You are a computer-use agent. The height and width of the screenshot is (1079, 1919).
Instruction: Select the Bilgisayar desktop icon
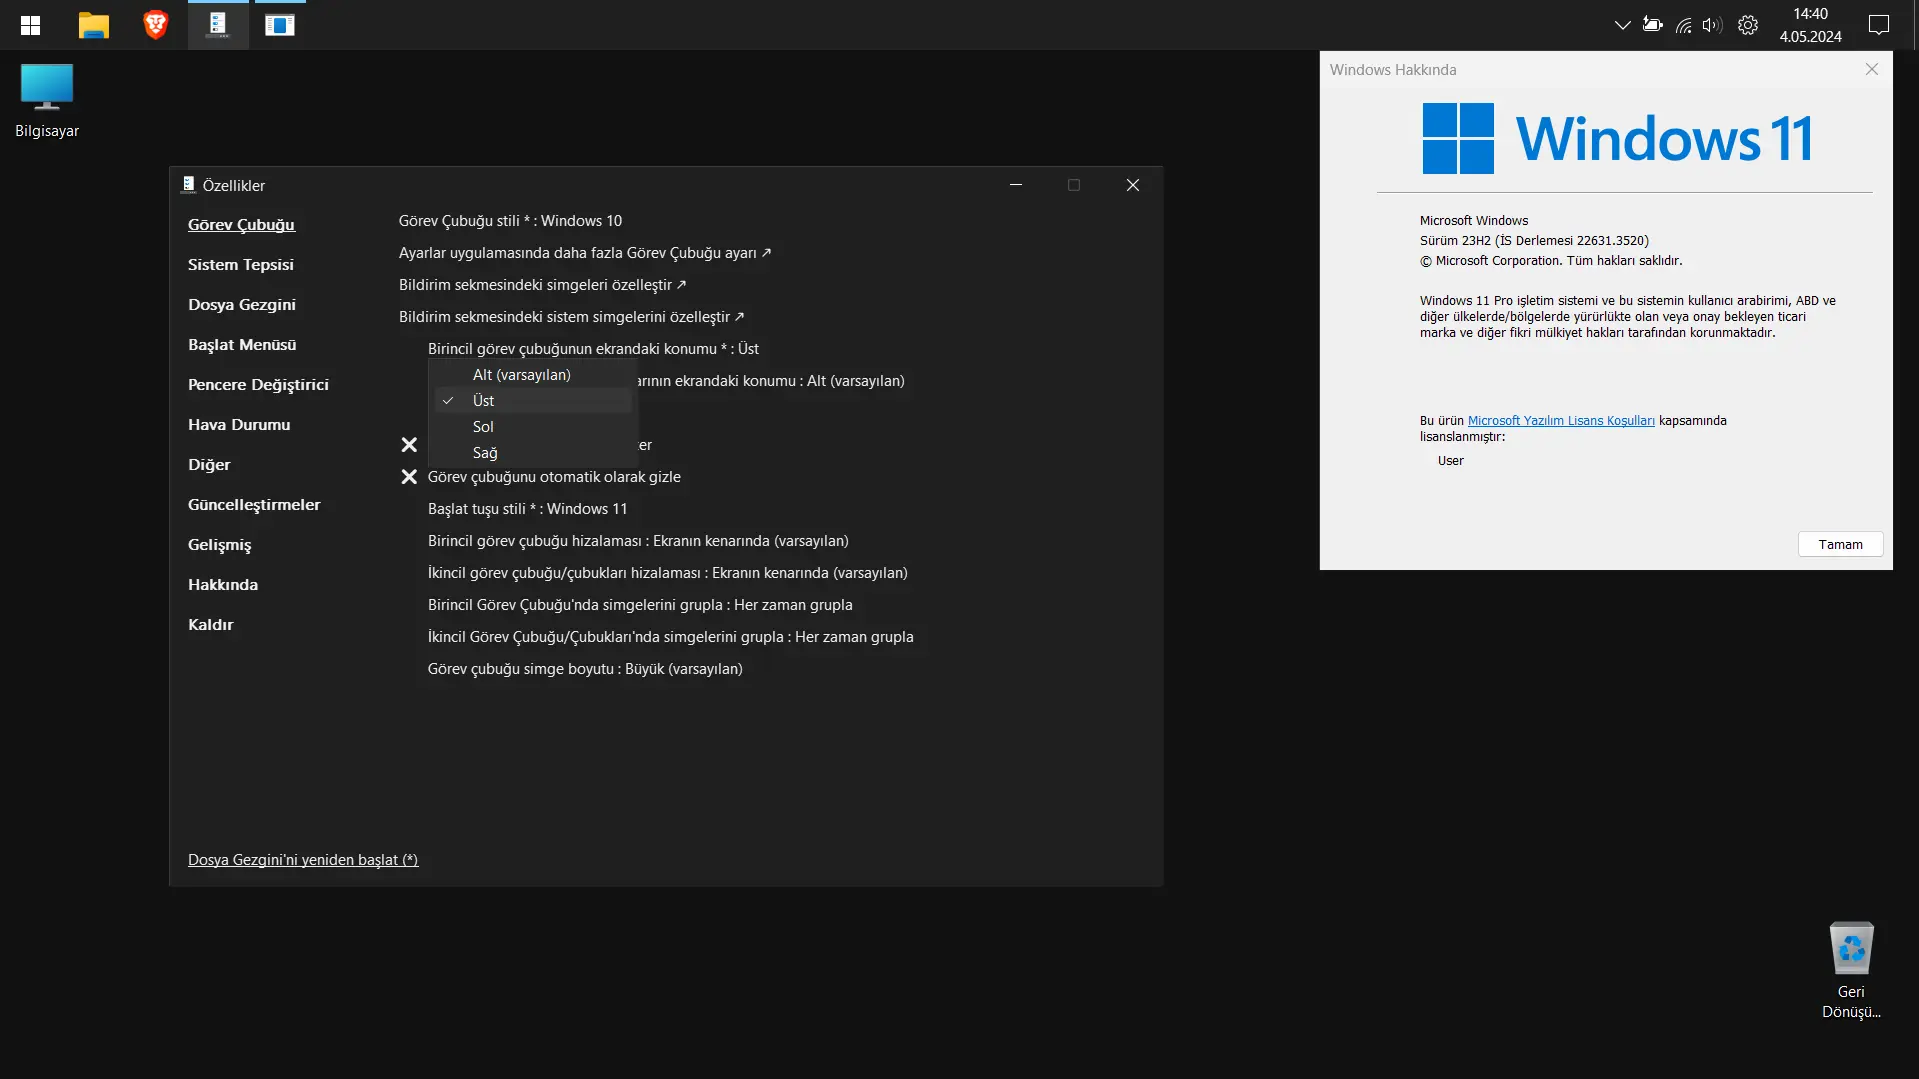pos(47,100)
